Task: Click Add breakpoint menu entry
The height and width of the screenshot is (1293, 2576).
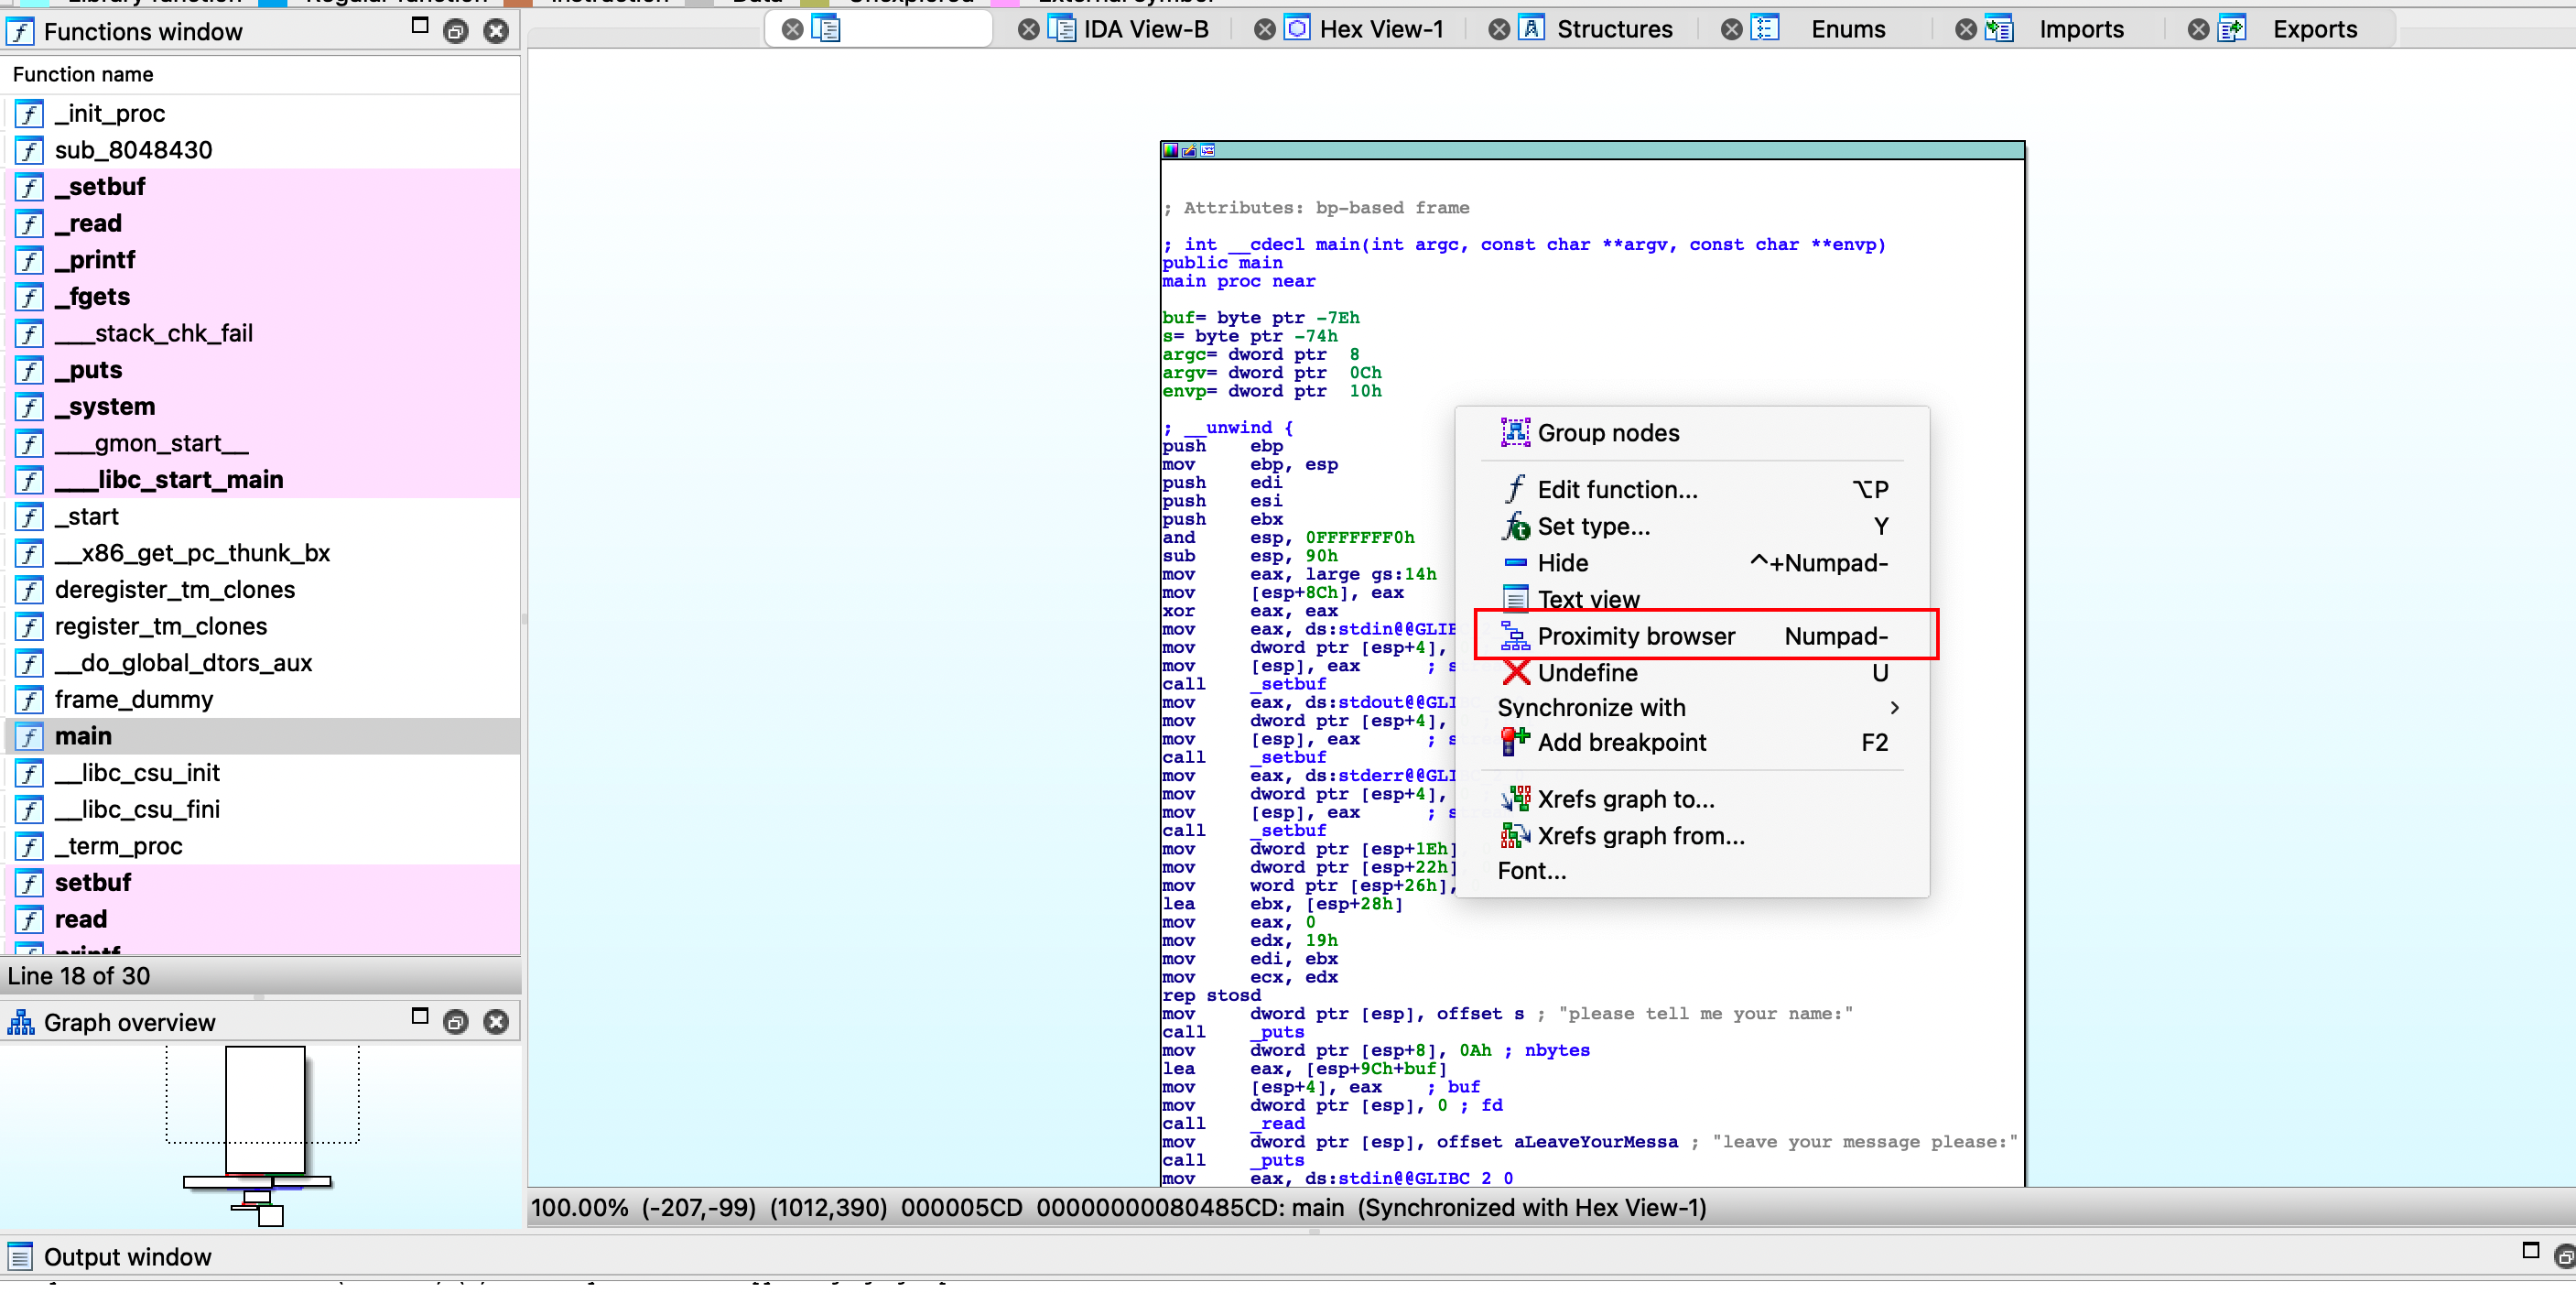Action: click(1621, 742)
